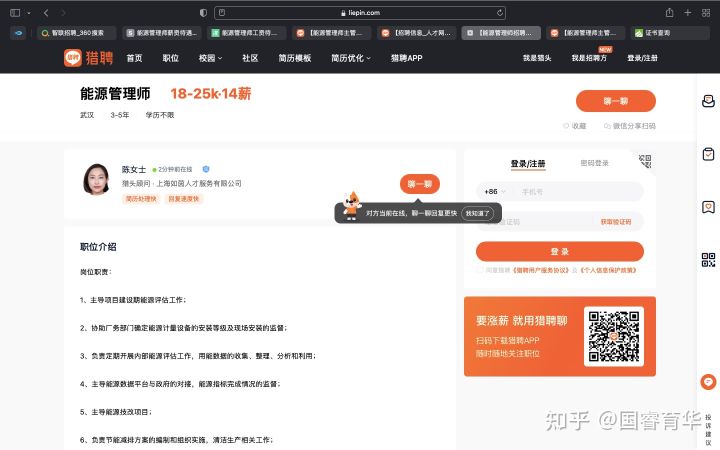Open the +86 country code dropdown
Screen dimensions: 720x450
pyautogui.click(x=495, y=191)
